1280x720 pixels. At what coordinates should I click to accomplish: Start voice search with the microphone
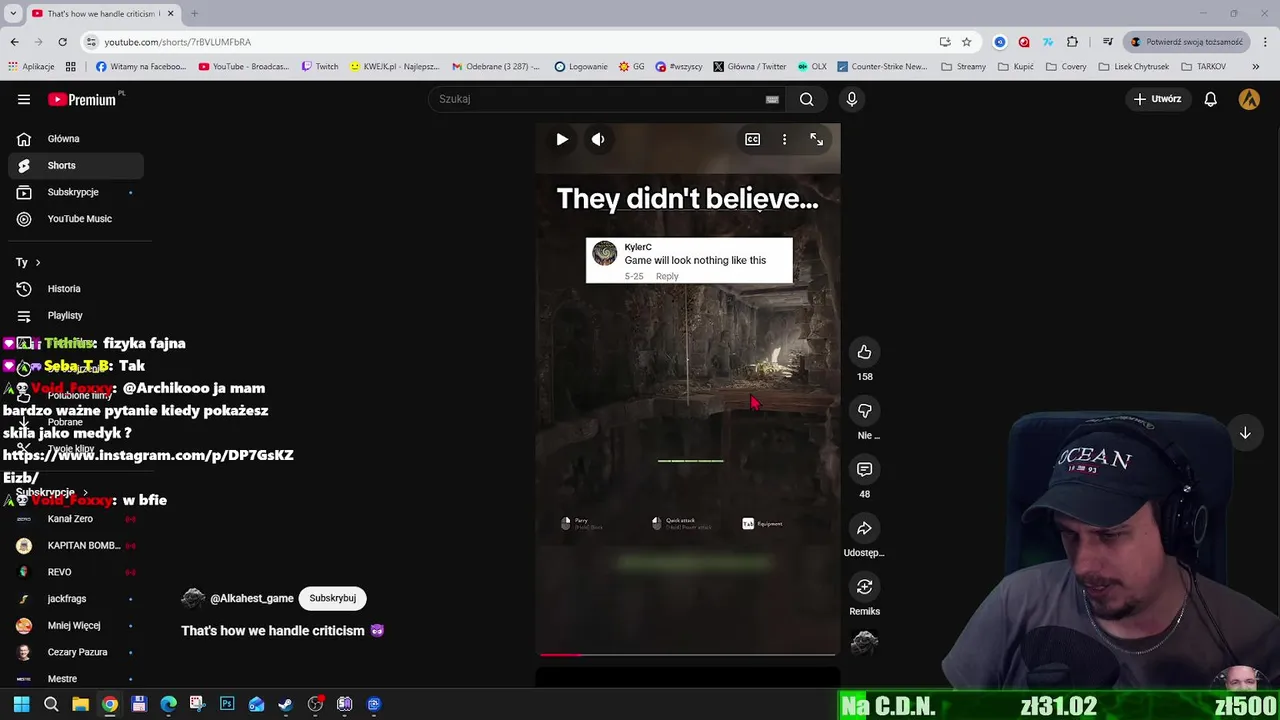click(x=852, y=99)
